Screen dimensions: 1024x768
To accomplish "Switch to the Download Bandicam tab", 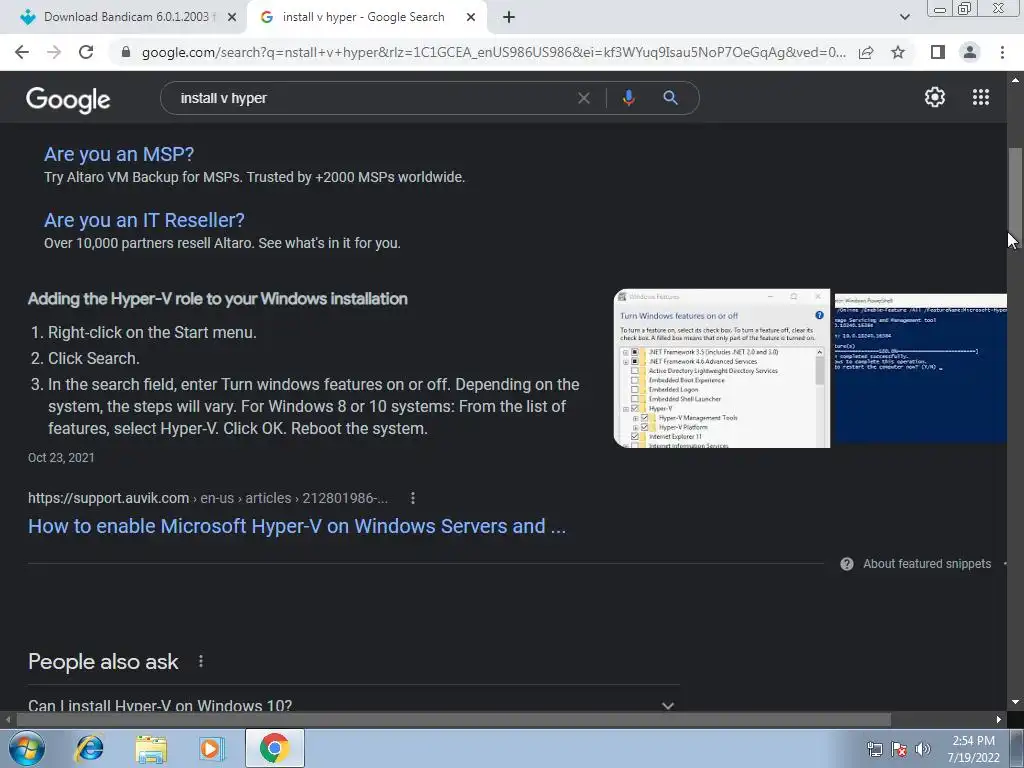I will (124, 17).
